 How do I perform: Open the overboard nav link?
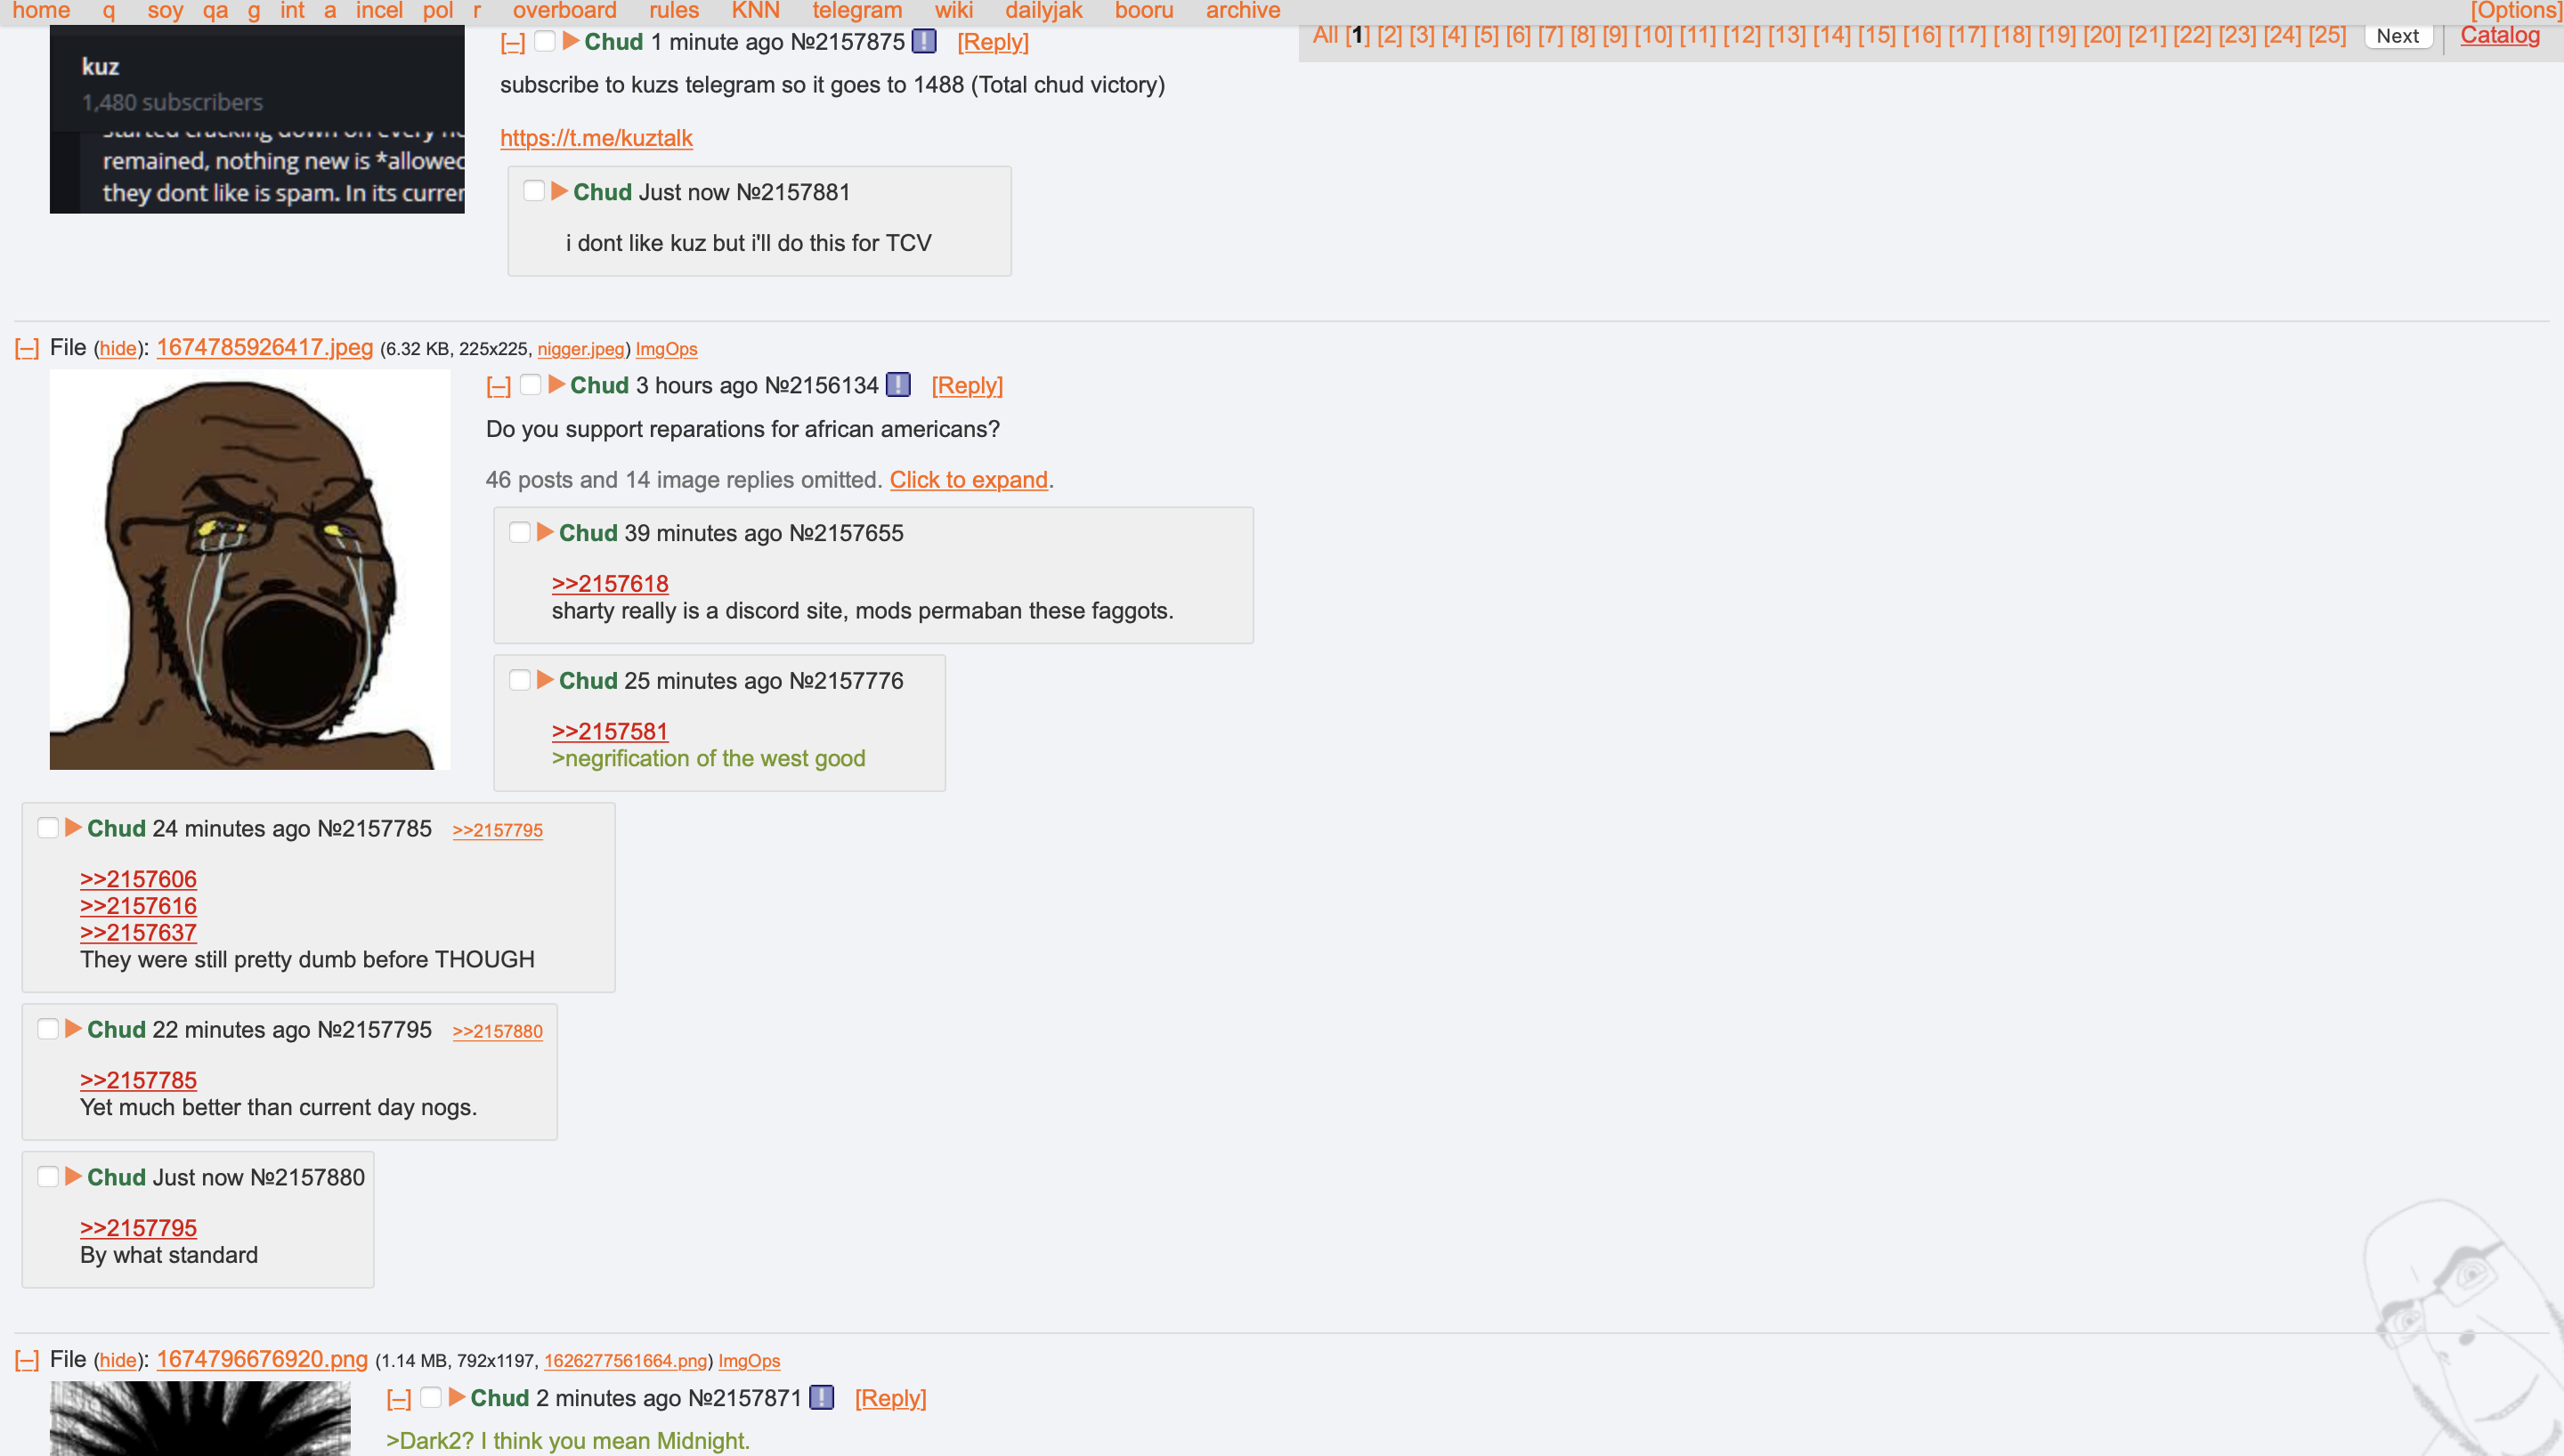564,11
